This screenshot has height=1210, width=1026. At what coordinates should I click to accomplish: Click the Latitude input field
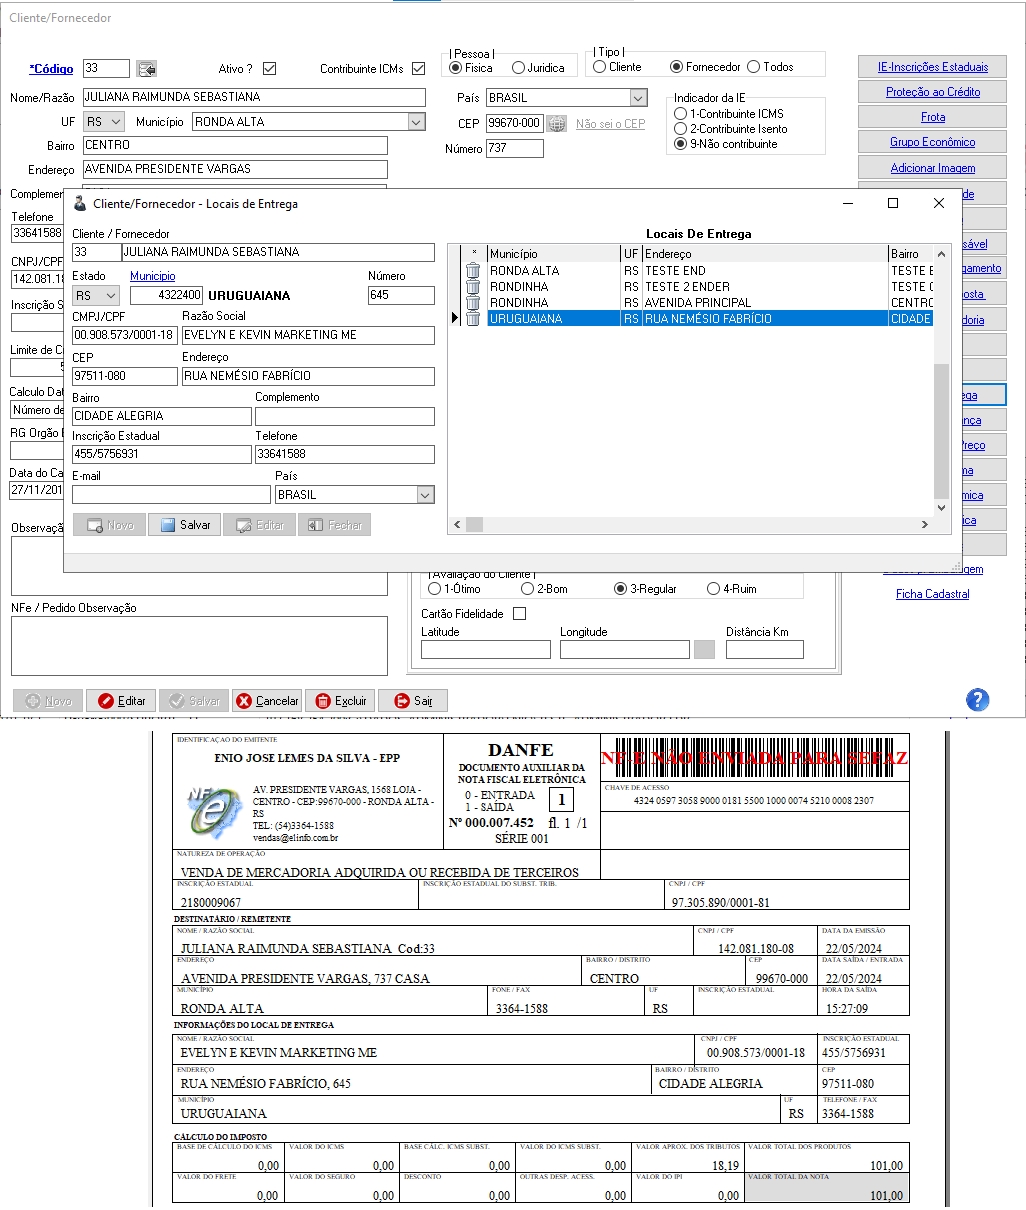486,649
